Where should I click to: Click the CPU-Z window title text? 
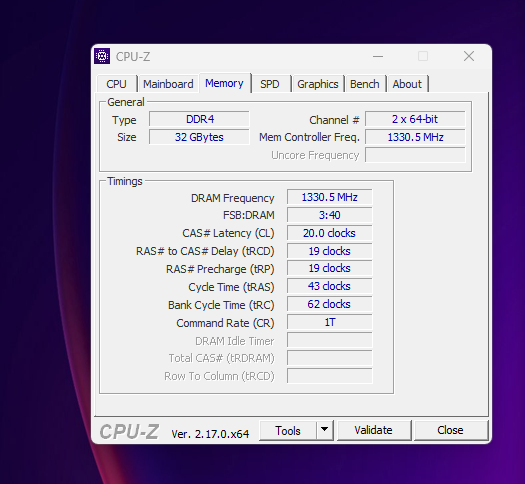[x=133, y=57]
